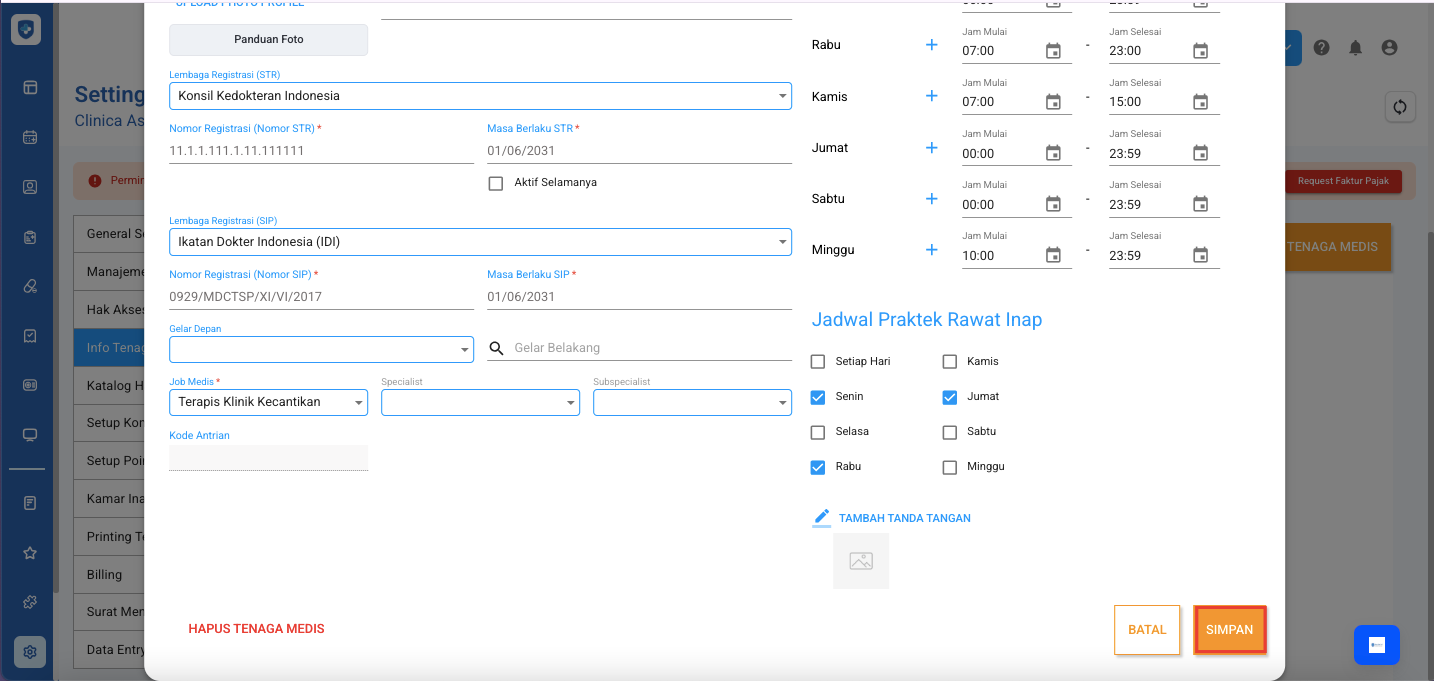Click the plus icon next to Rabu
The width and height of the screenshot is (1434, 681).
[x=931, y=45]
